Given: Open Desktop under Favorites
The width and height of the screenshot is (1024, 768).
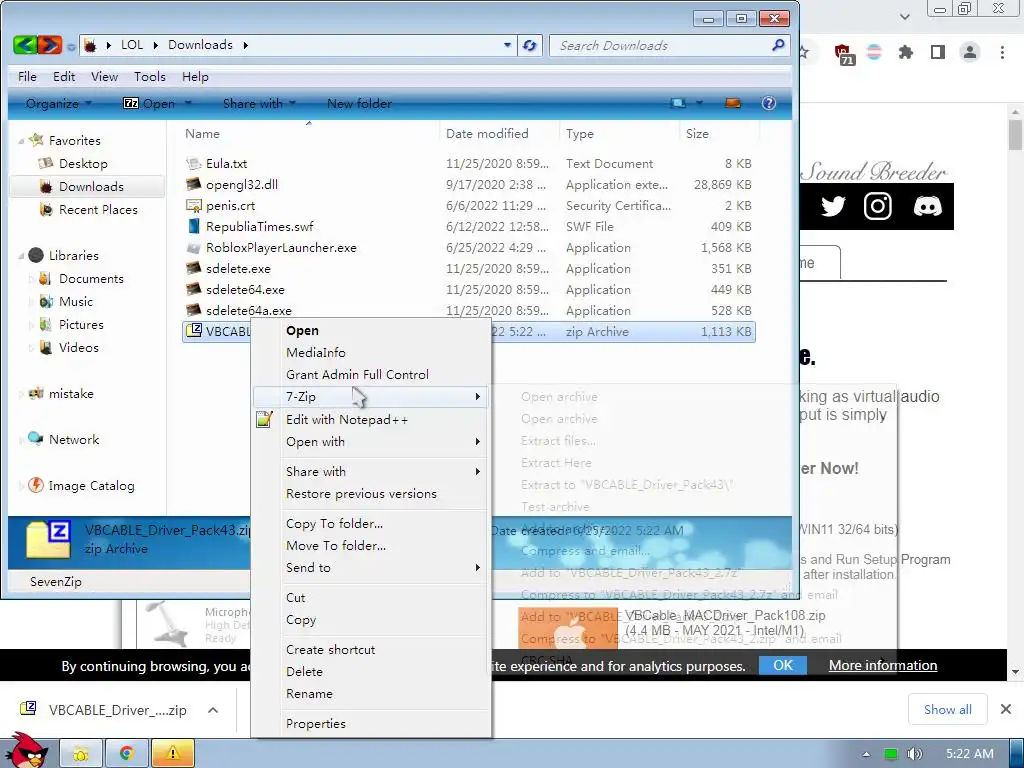Looking at the screenshot, I should (83, 164).
